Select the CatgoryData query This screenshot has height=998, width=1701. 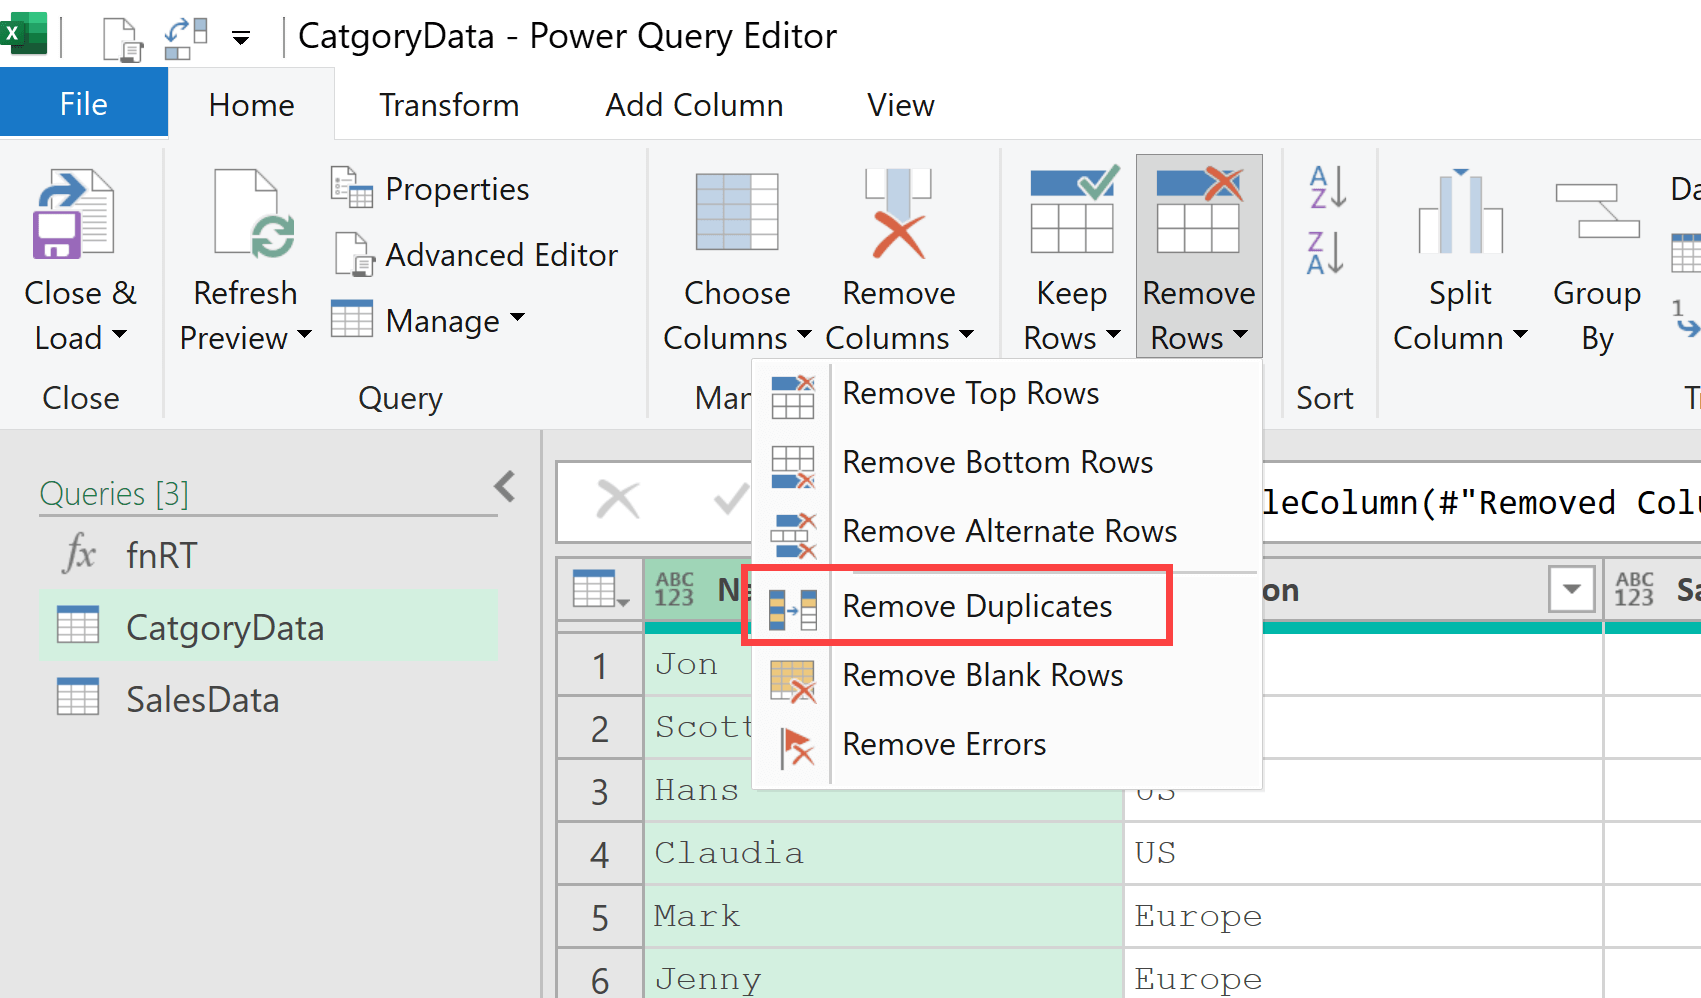(268, 627)
